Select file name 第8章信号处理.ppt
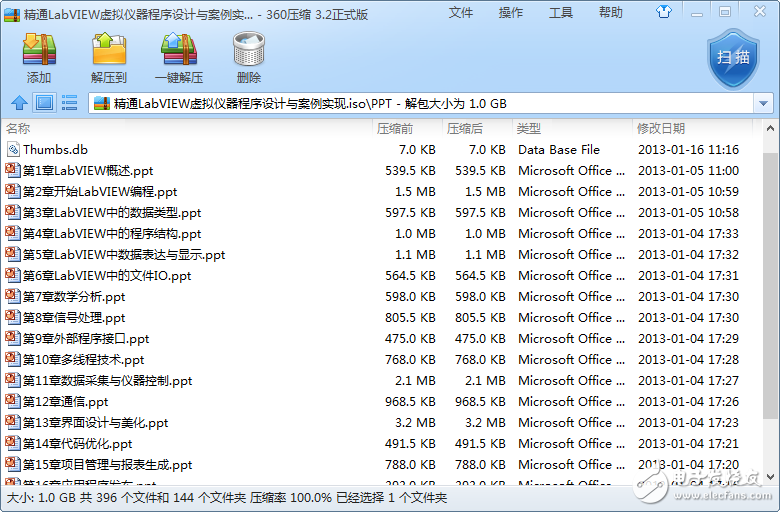This screenshot has width=780, height=512. pyautogui.click(x=74, y=317)
